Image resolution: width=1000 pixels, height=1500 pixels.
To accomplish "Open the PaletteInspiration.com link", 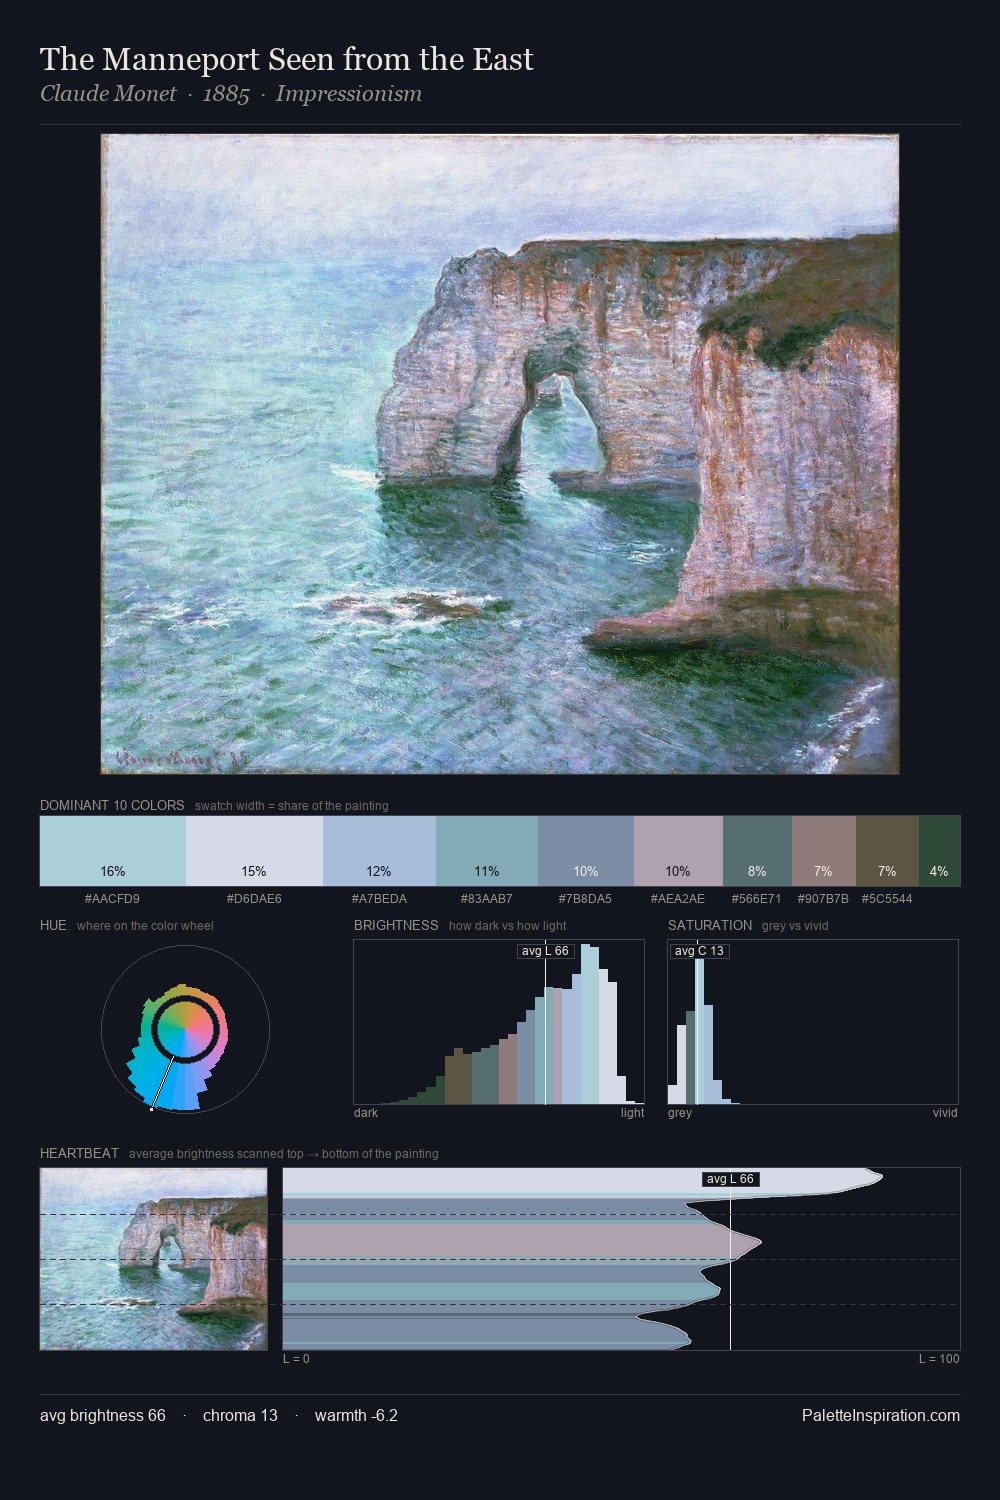I will tap(881, 1415).
